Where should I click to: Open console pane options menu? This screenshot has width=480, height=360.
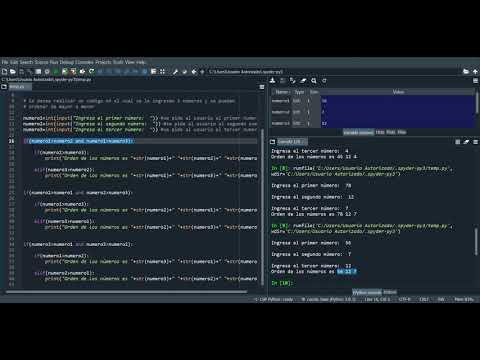tap(475, 142)
